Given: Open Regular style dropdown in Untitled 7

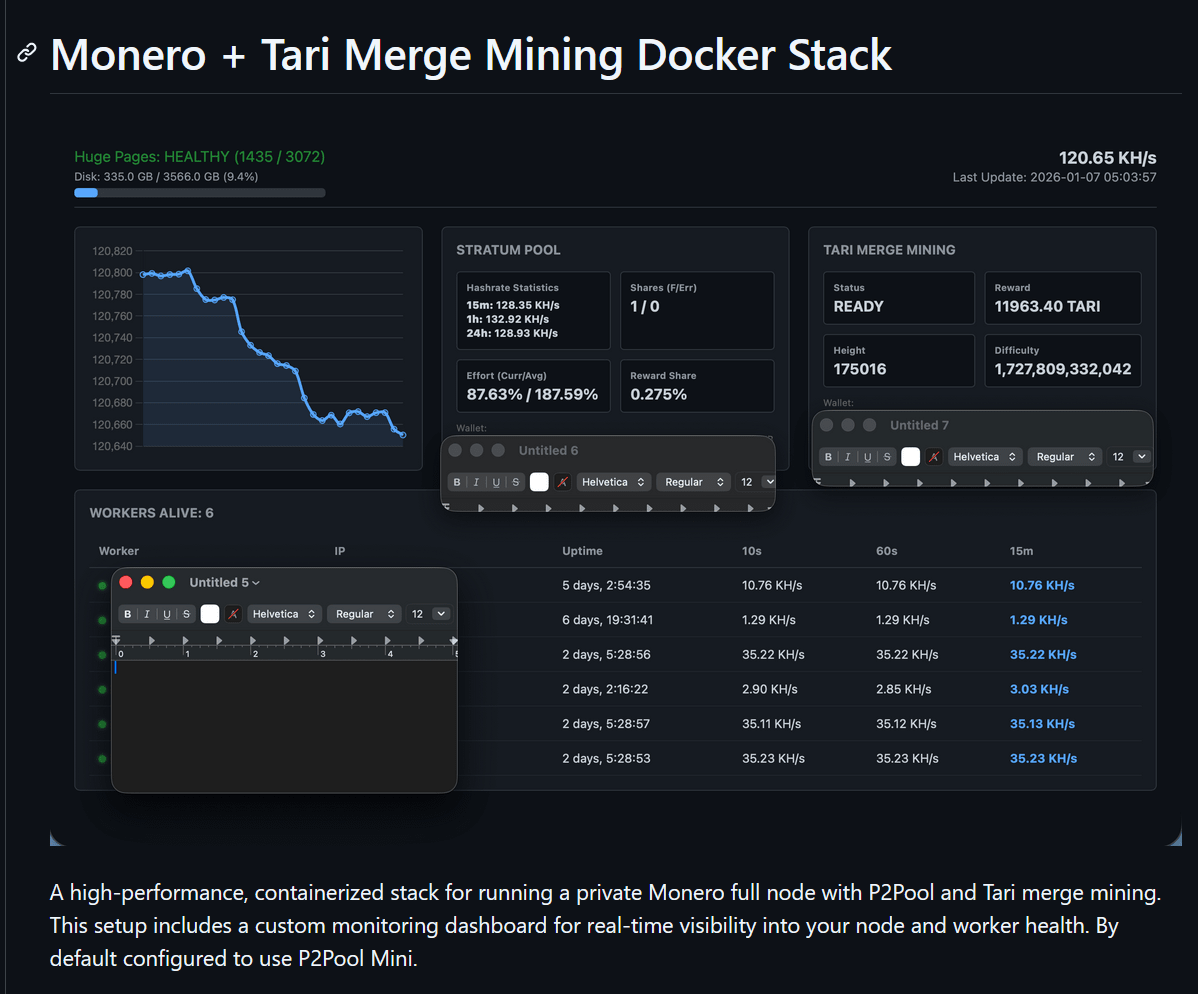Looking at the screenshot, I should (x=1065, y=457).
